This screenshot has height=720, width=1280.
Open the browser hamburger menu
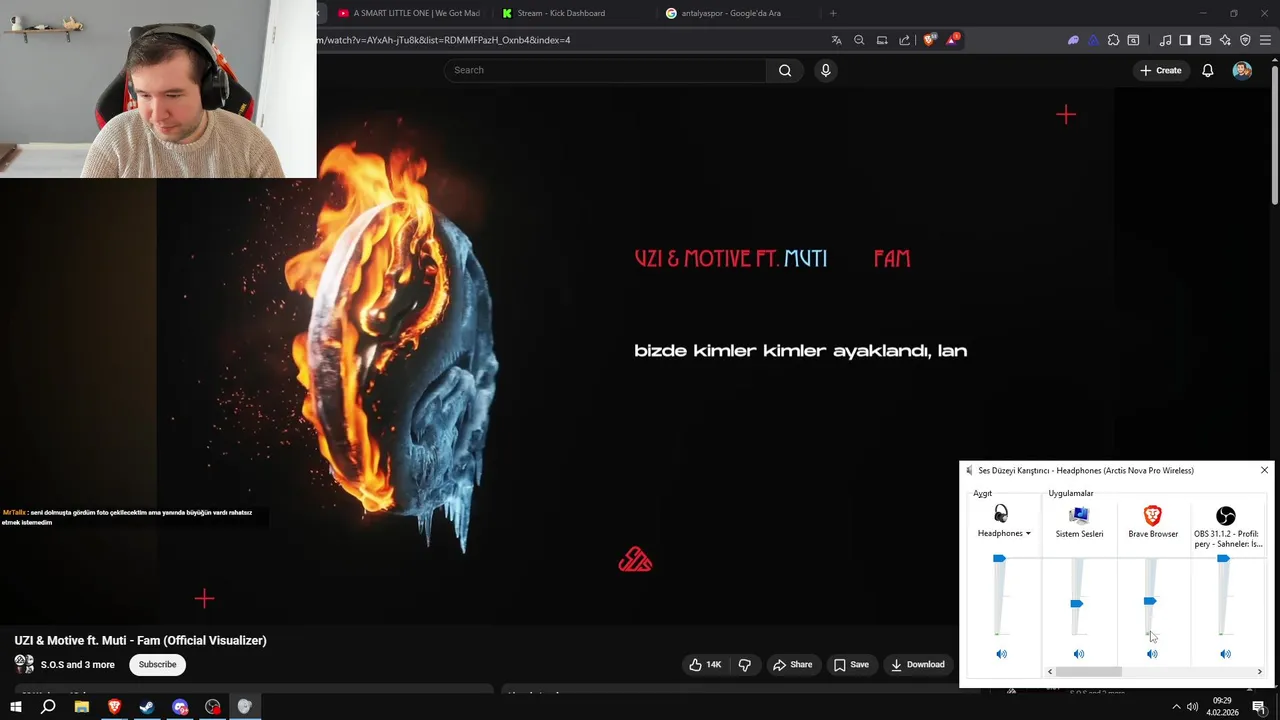tap(1266, 40)
